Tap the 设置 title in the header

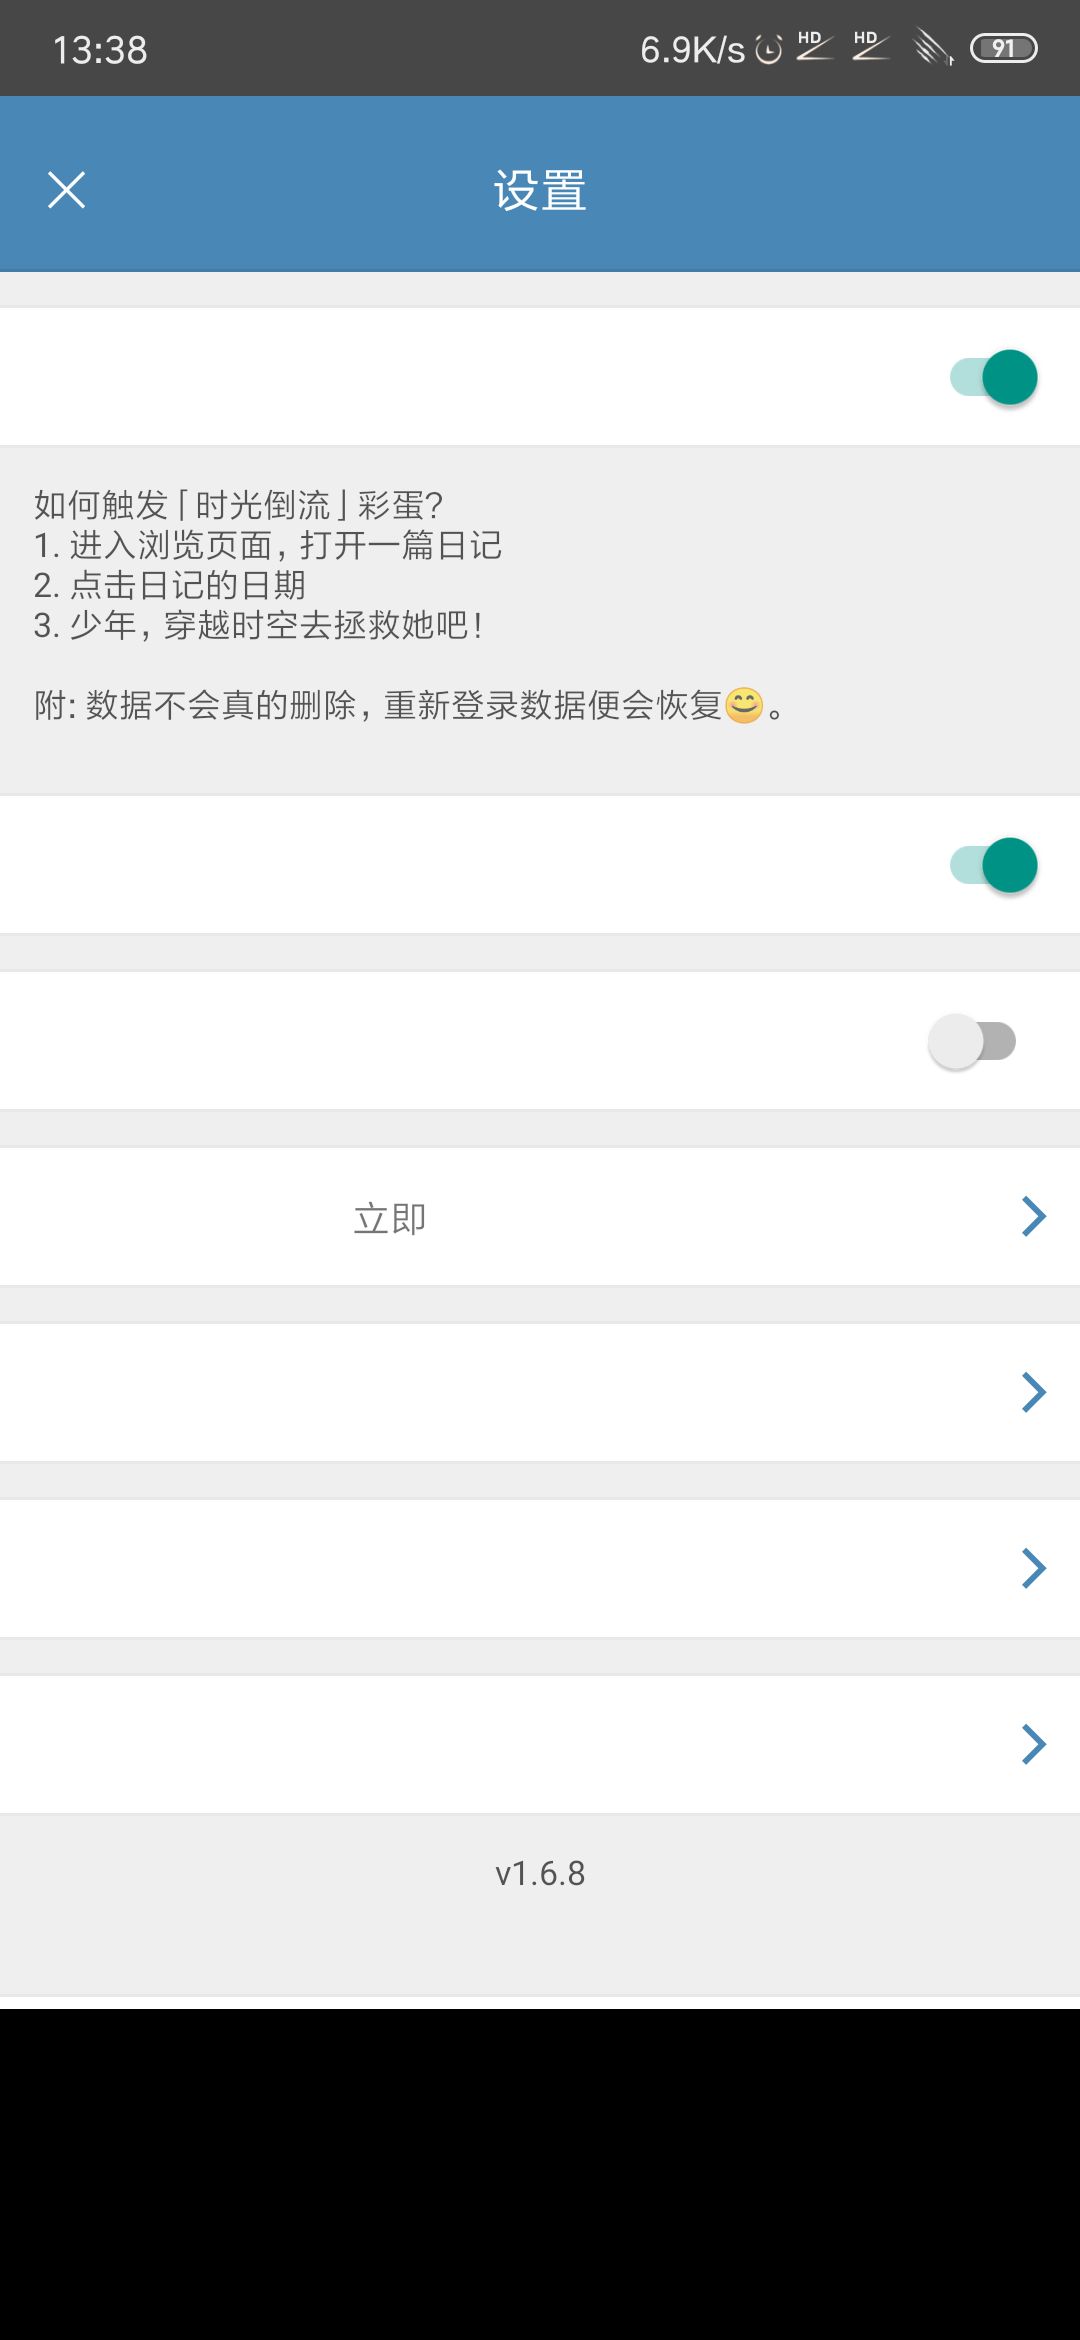point(540,190)
